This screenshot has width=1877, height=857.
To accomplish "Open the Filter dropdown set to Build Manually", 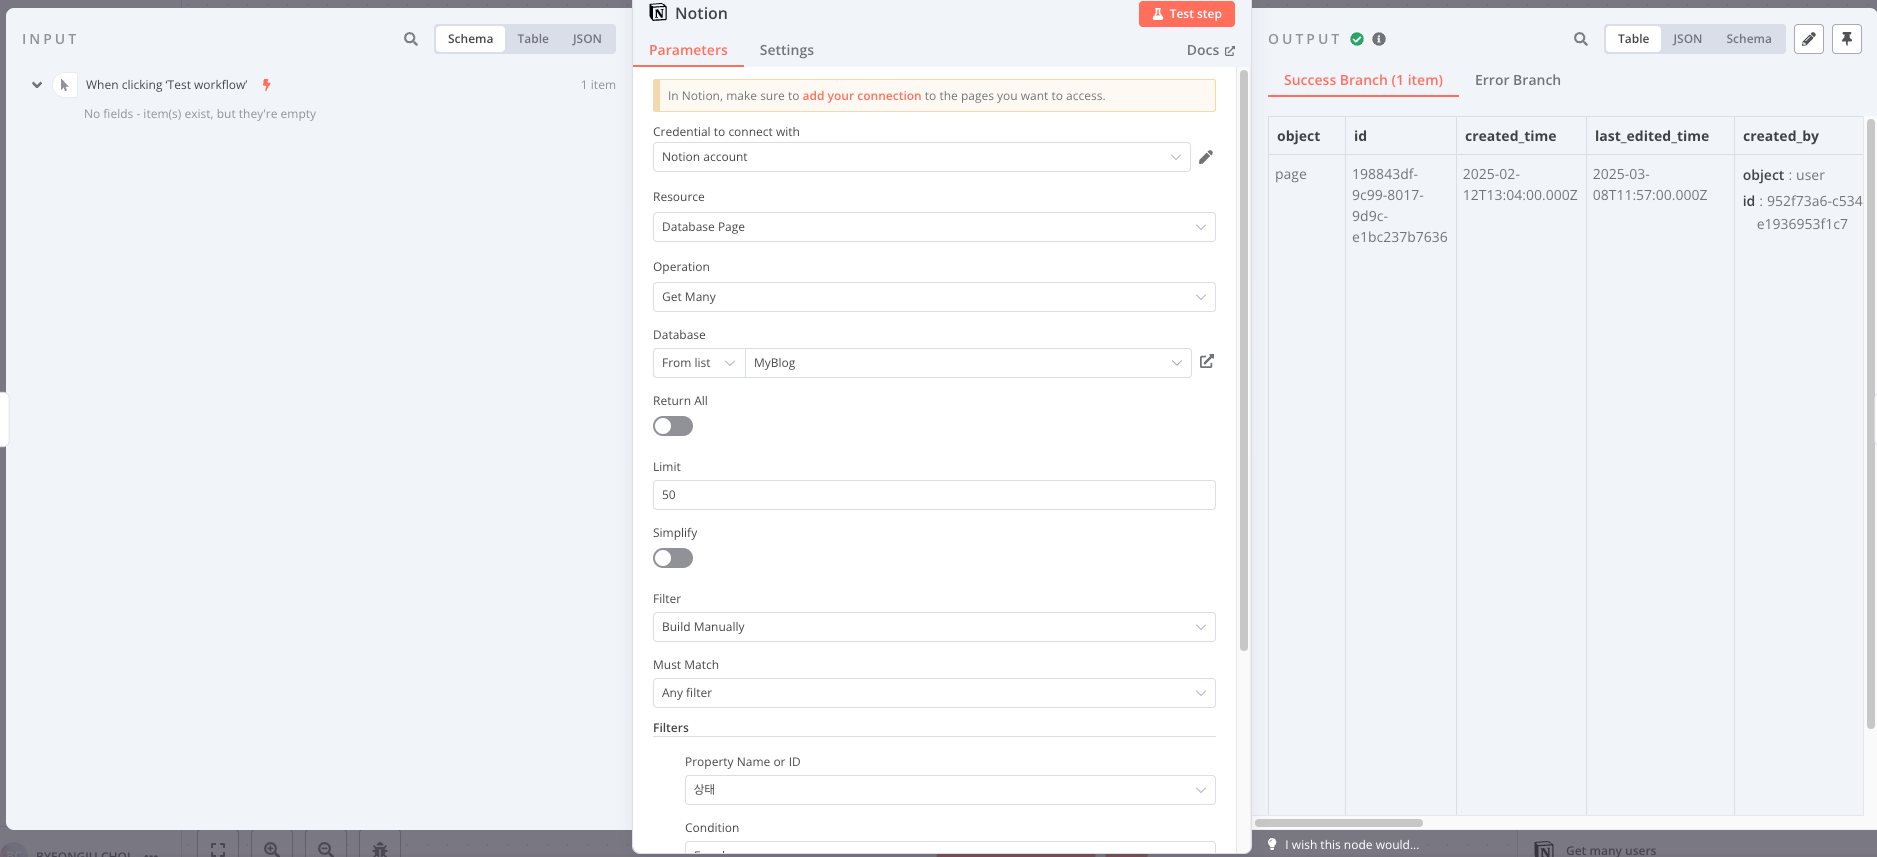I will (x=934, y=627).
